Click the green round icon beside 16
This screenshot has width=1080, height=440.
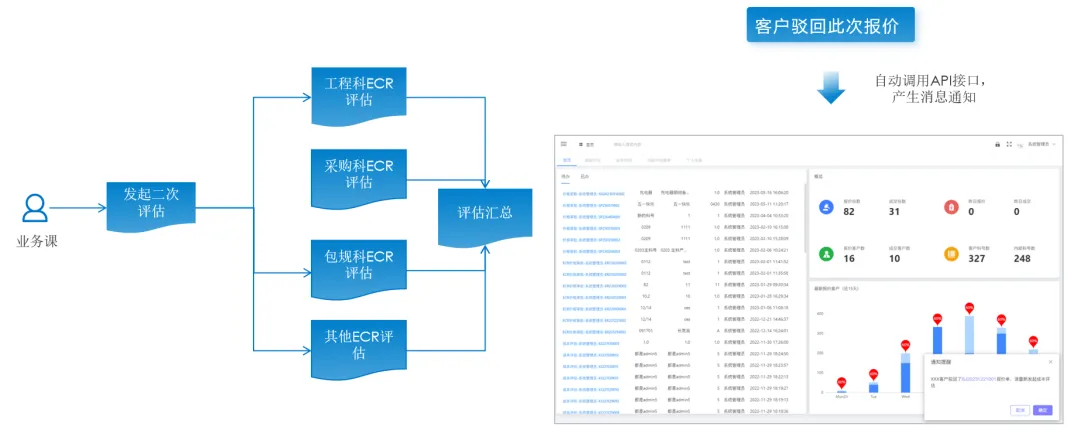click(x=827, y=253)
